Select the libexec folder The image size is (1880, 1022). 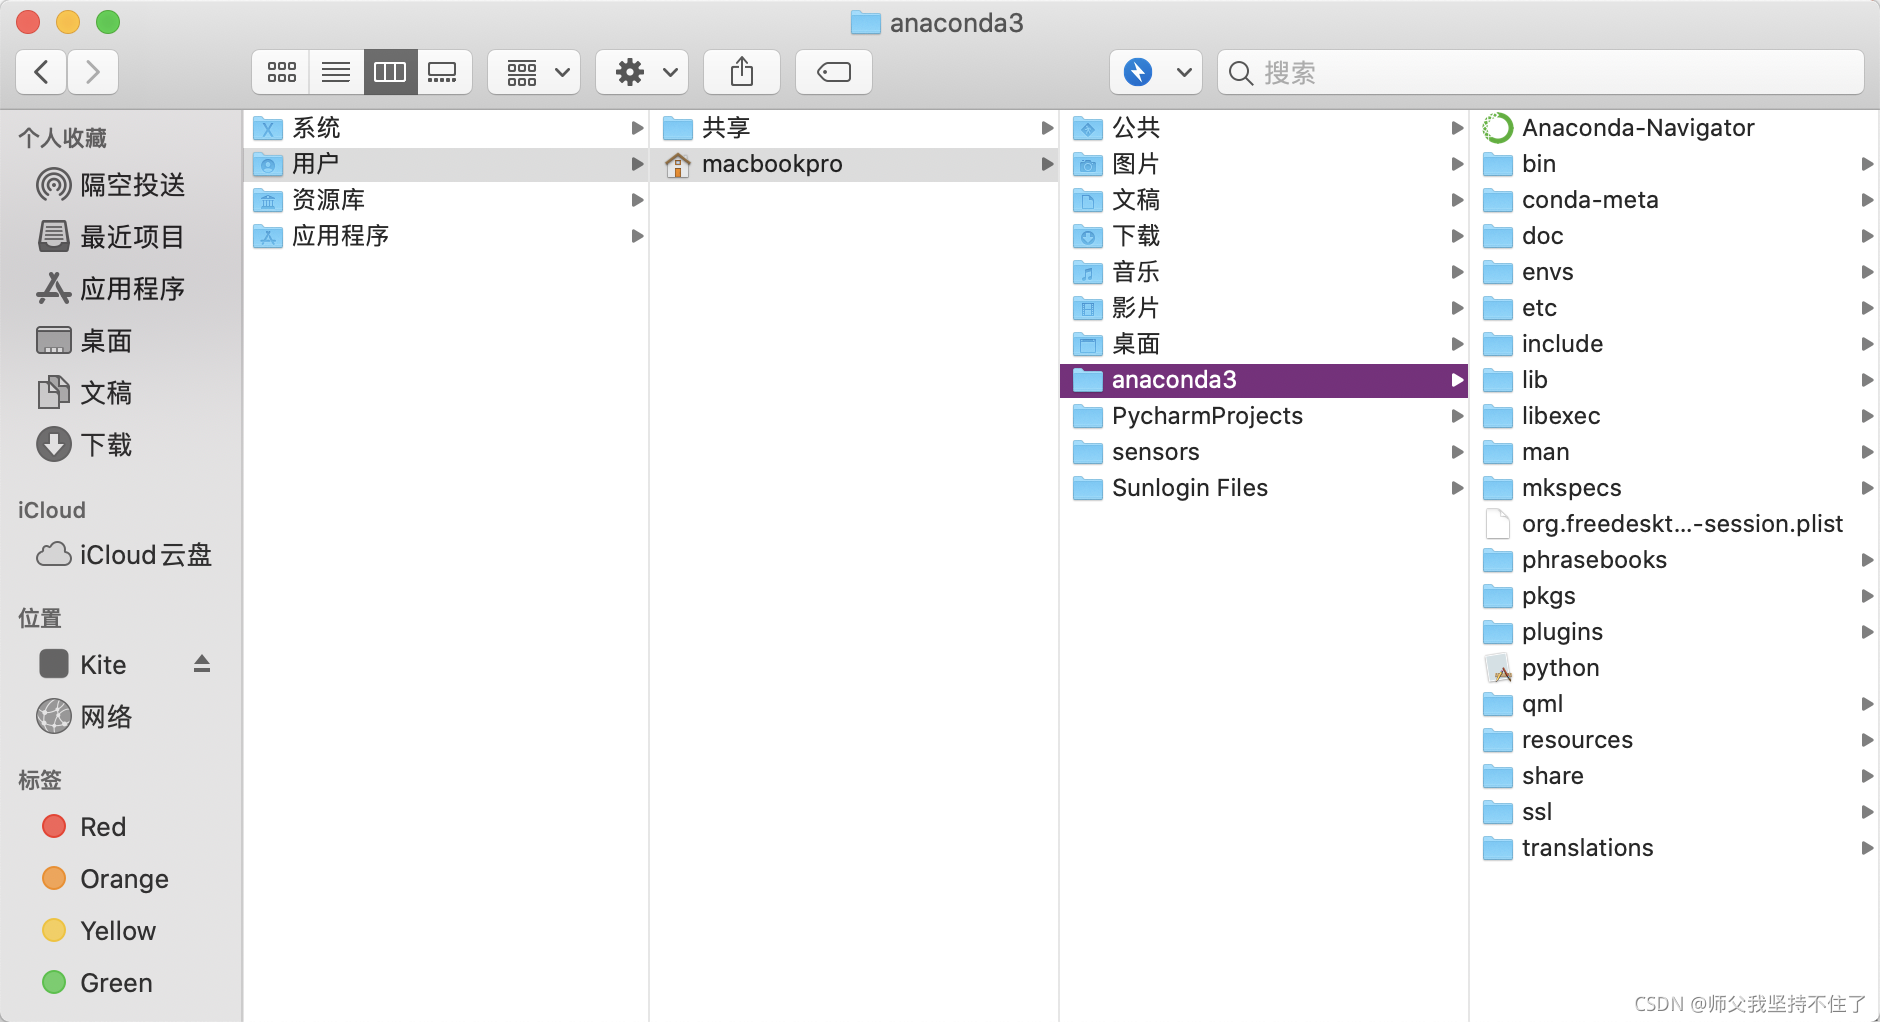(x=1675, y=416)
